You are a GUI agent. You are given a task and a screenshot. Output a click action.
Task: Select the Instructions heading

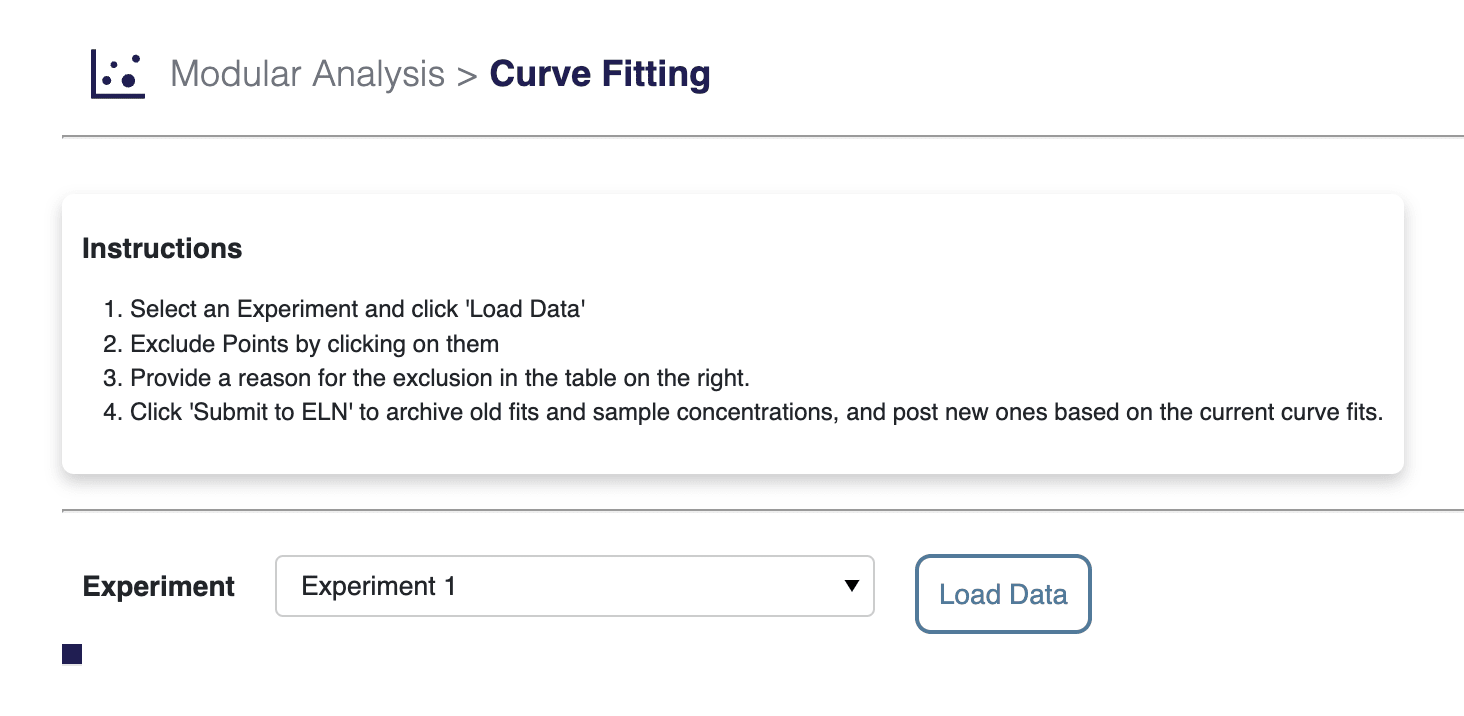point(162,248)
